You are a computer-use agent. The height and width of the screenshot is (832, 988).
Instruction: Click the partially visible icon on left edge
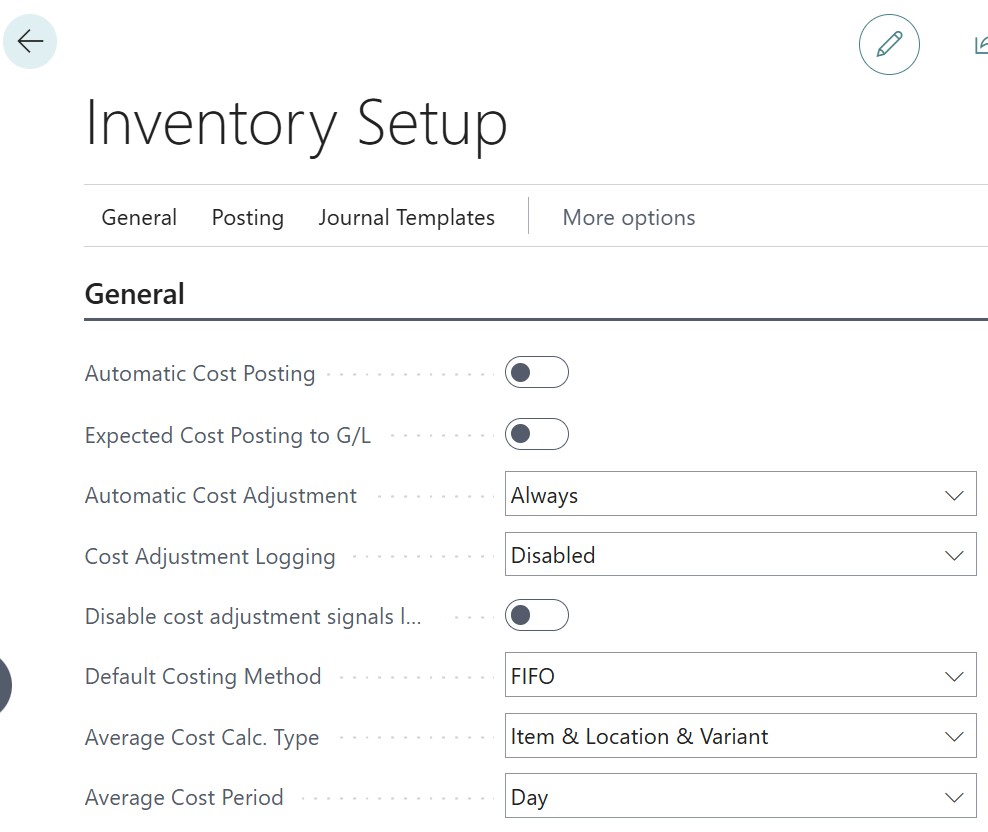[x=4, y=686]
